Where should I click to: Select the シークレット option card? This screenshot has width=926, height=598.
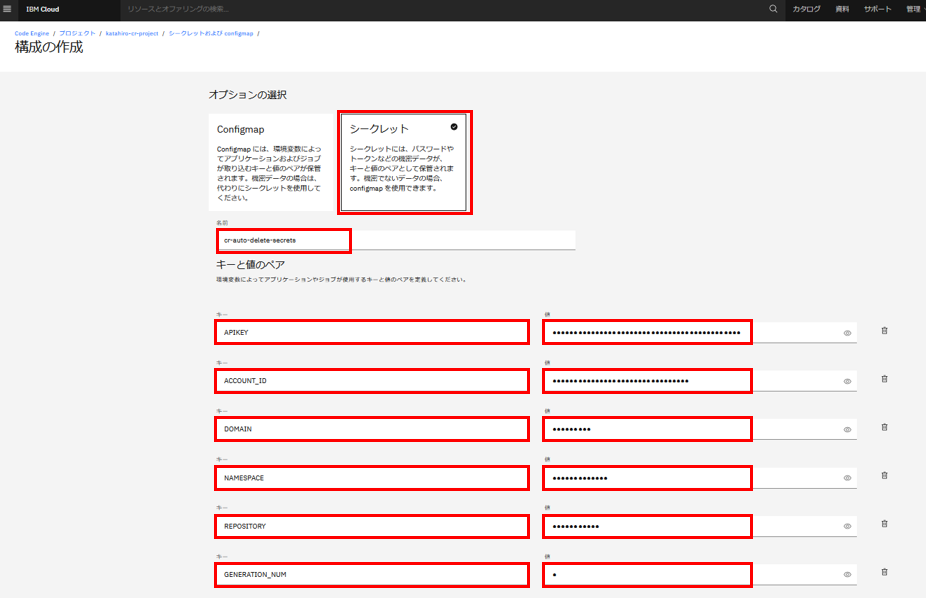point(404,162)
